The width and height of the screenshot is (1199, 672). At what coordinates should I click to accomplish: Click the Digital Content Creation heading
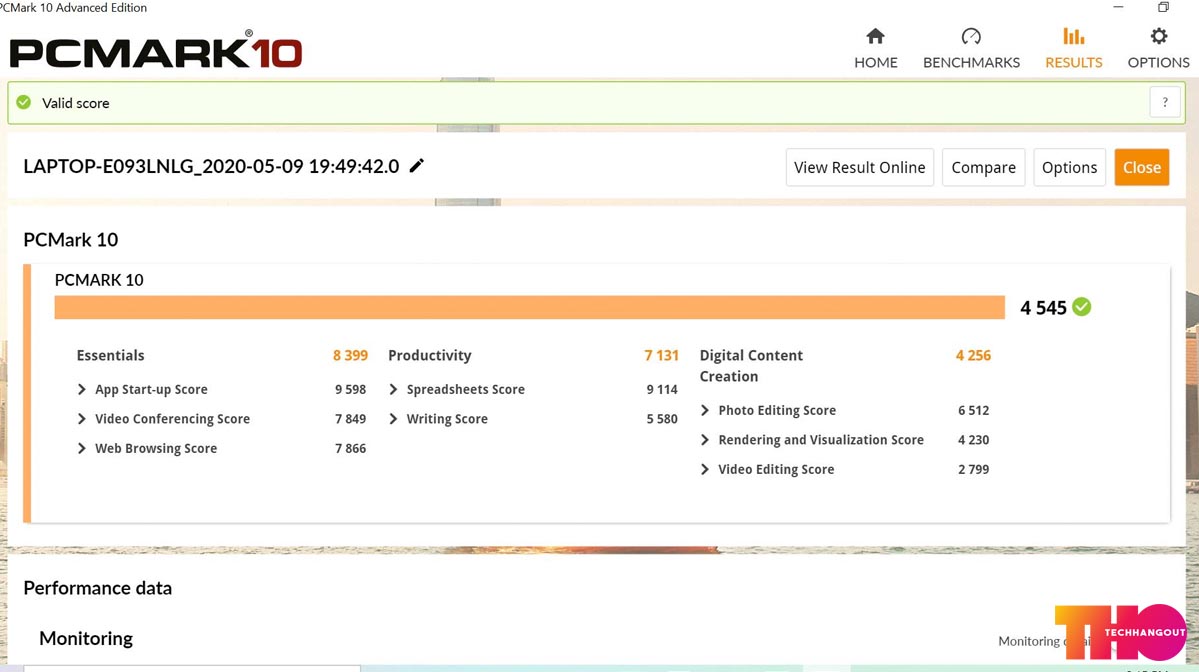coord(751,365)
